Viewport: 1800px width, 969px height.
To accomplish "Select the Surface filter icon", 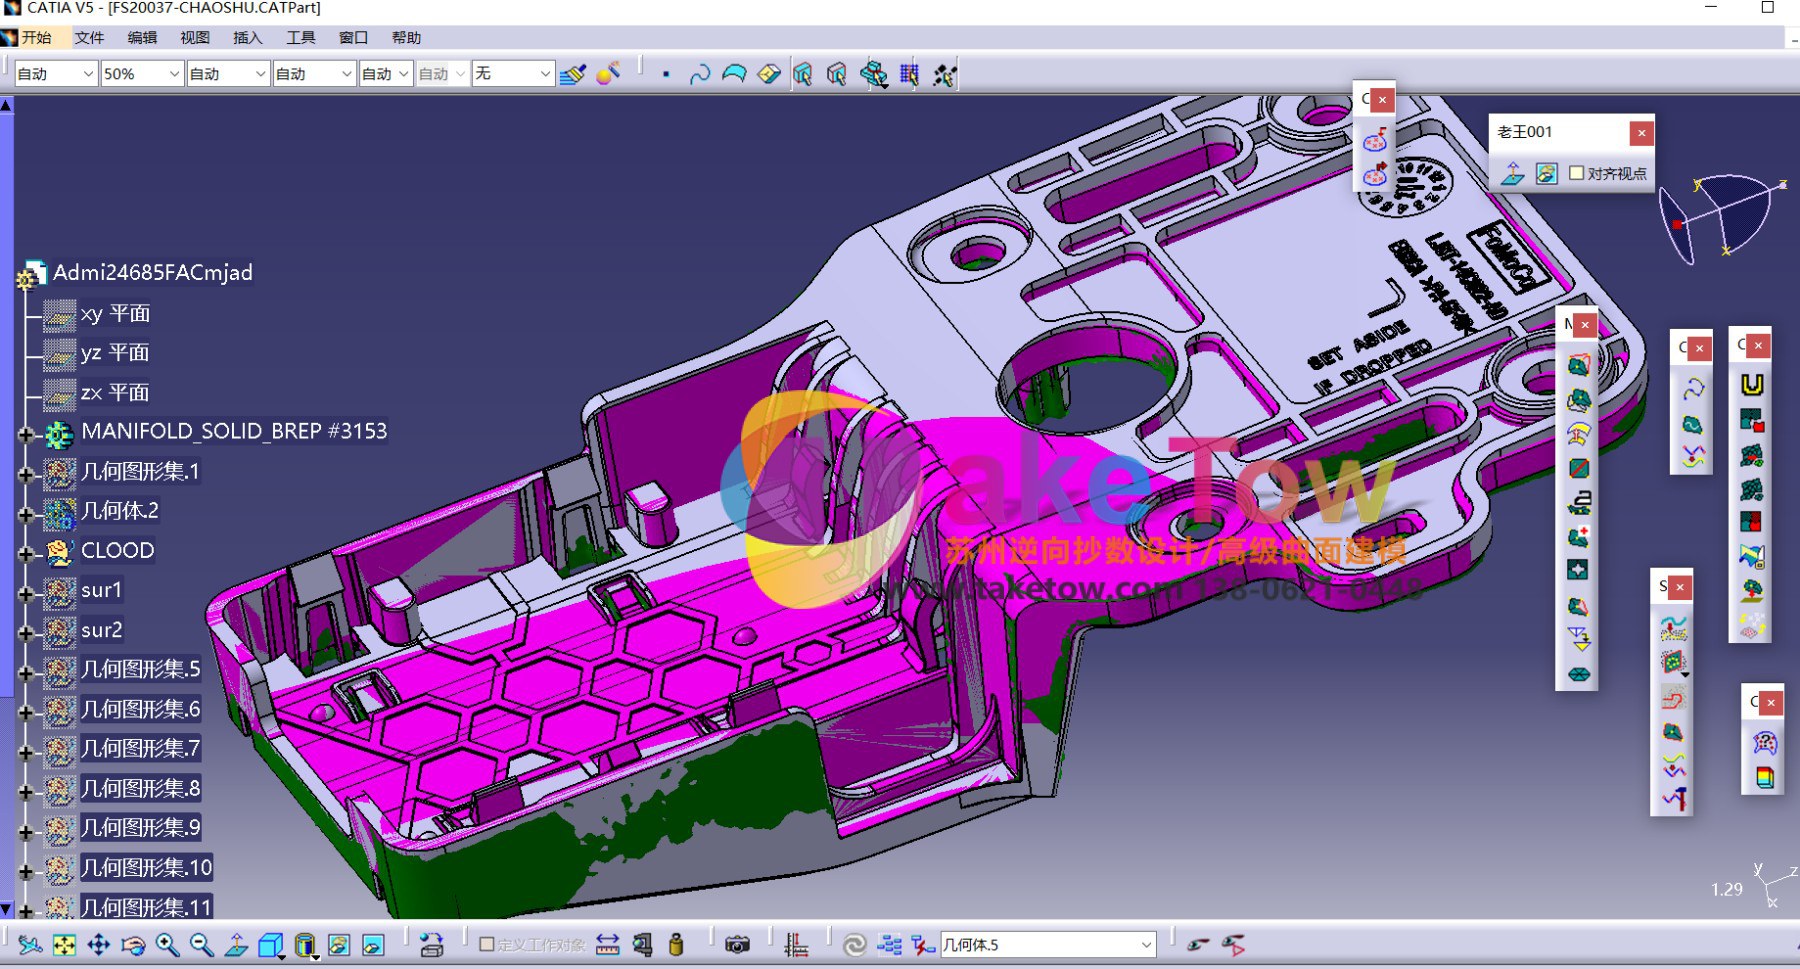I will click(x=734, y=74).
